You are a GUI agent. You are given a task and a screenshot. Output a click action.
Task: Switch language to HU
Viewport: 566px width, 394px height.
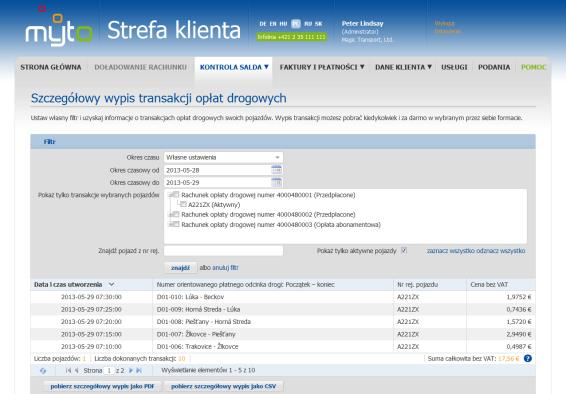[x=283, y=24]
